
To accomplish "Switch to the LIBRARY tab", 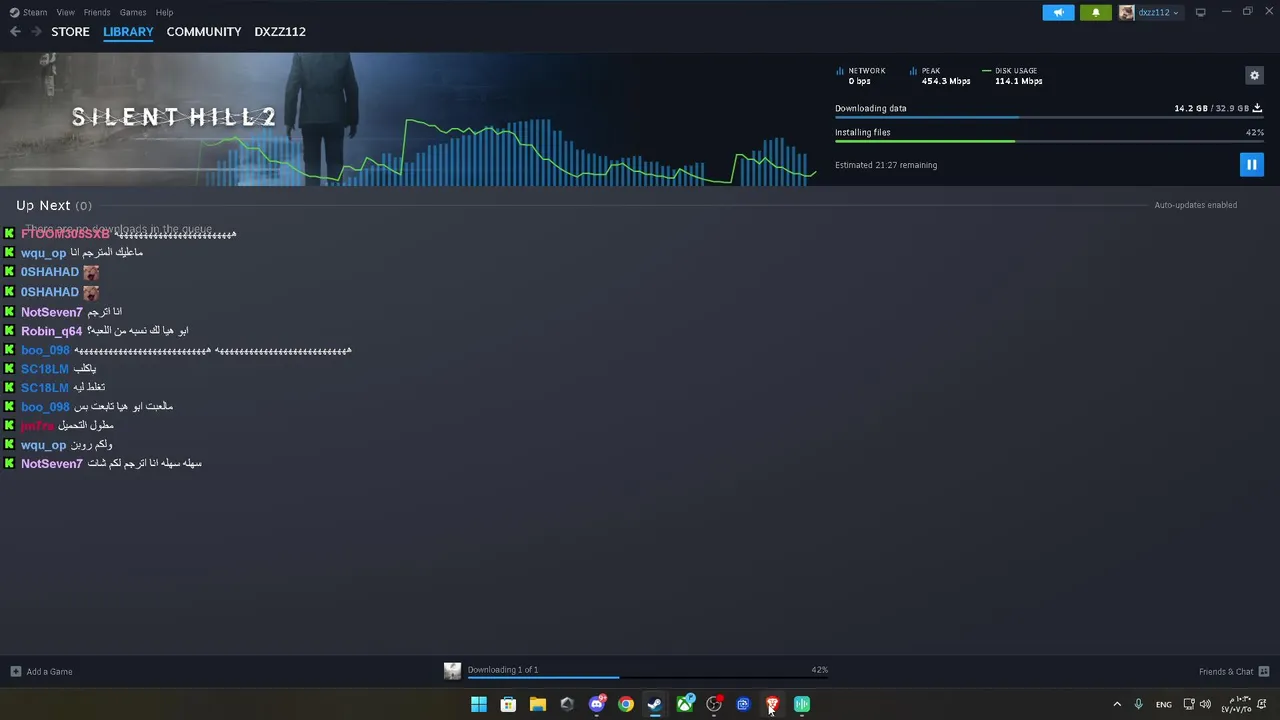I will [128, 32].
